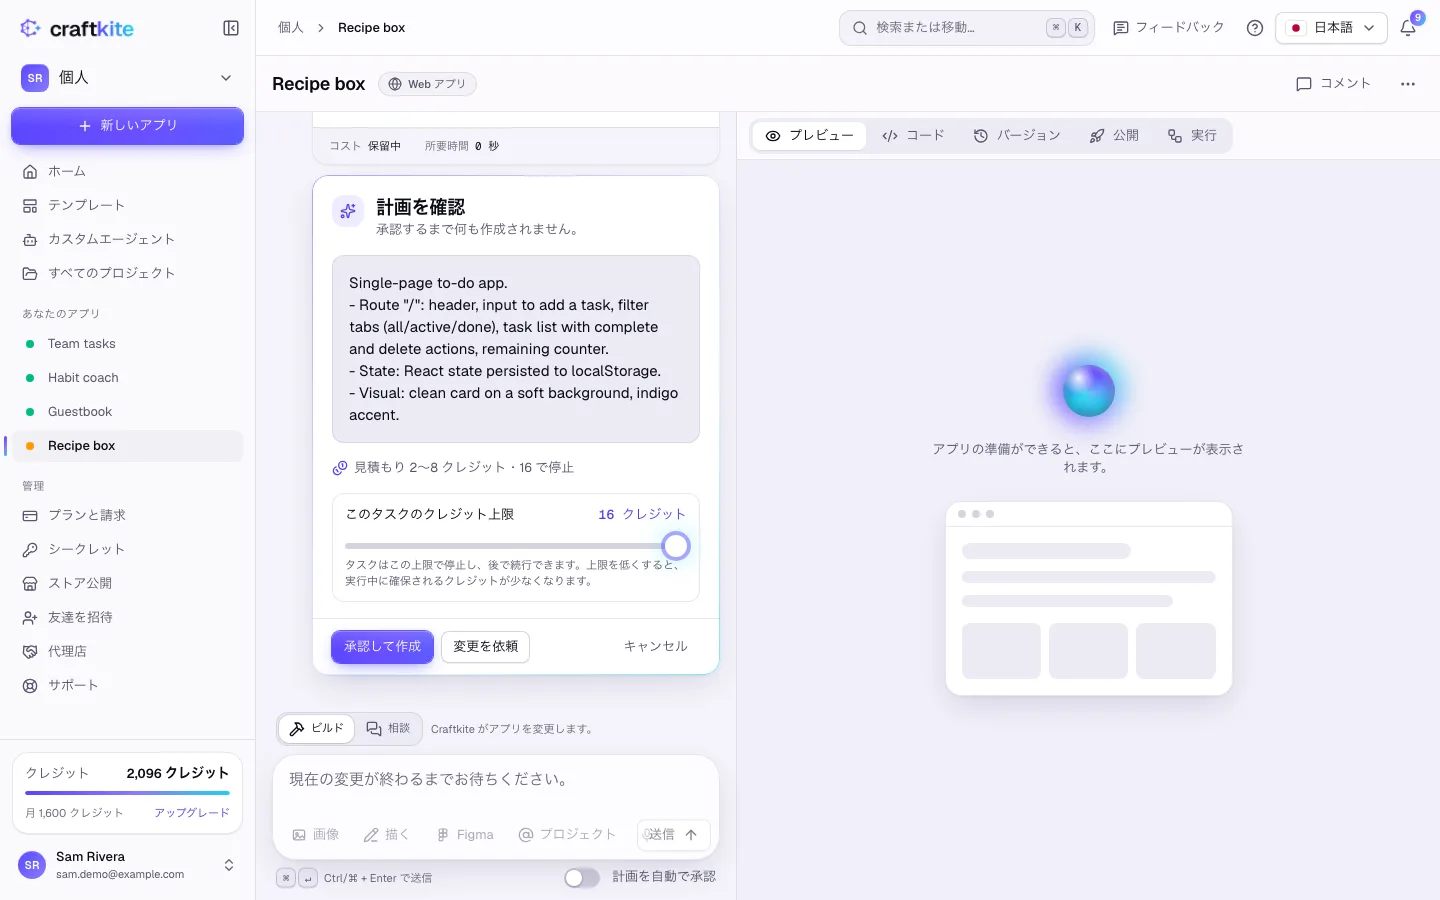Open 代理店 agency page
This screenshot has height=900, width=1440.
tap(127, 651)
